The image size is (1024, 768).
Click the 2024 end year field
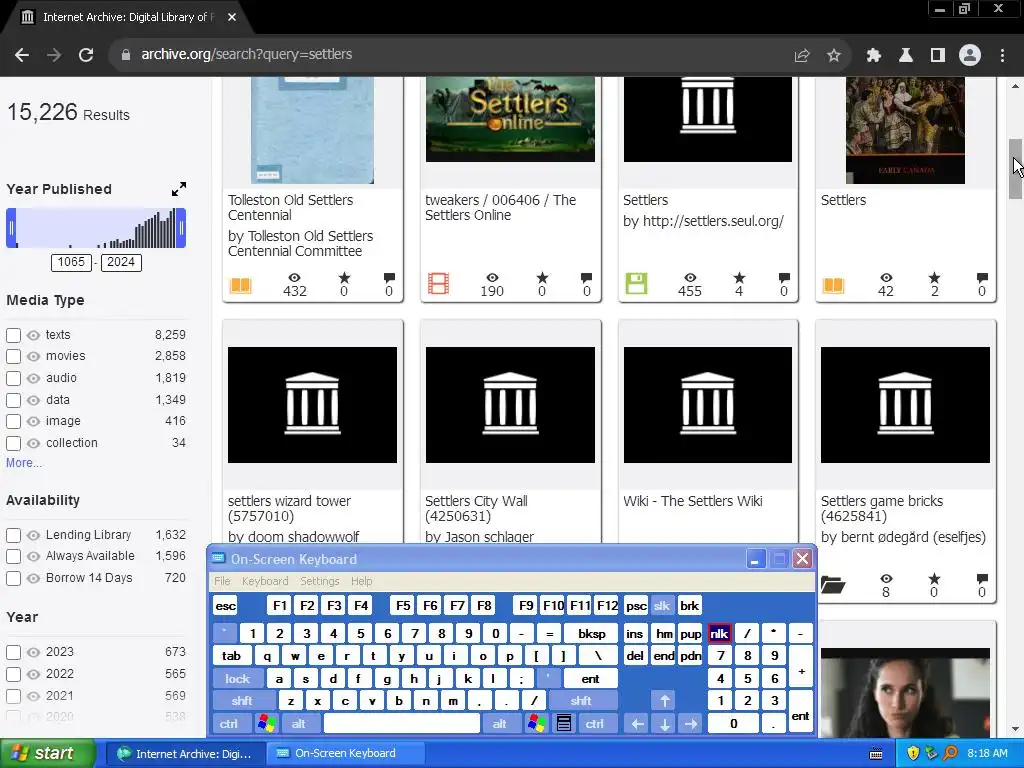121,262
